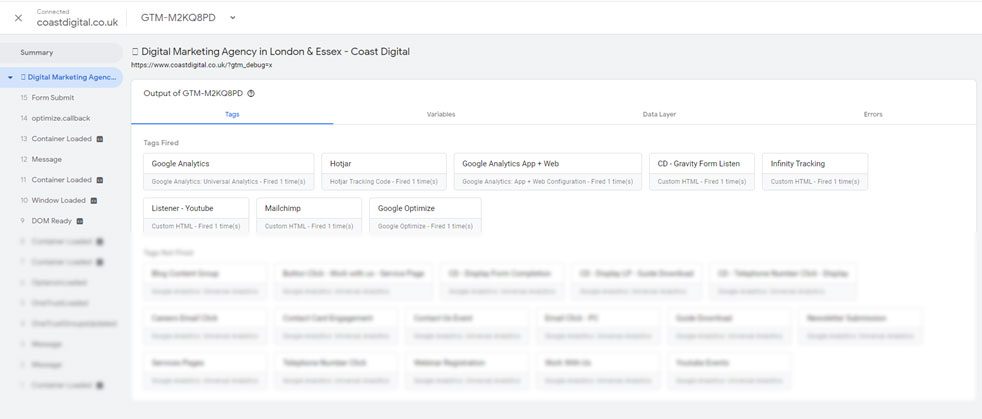This screenshot has width=982, height=419.
Task: Click help icon beside Output of GTM-M2KQ8PD
Action: pos(251,93)
